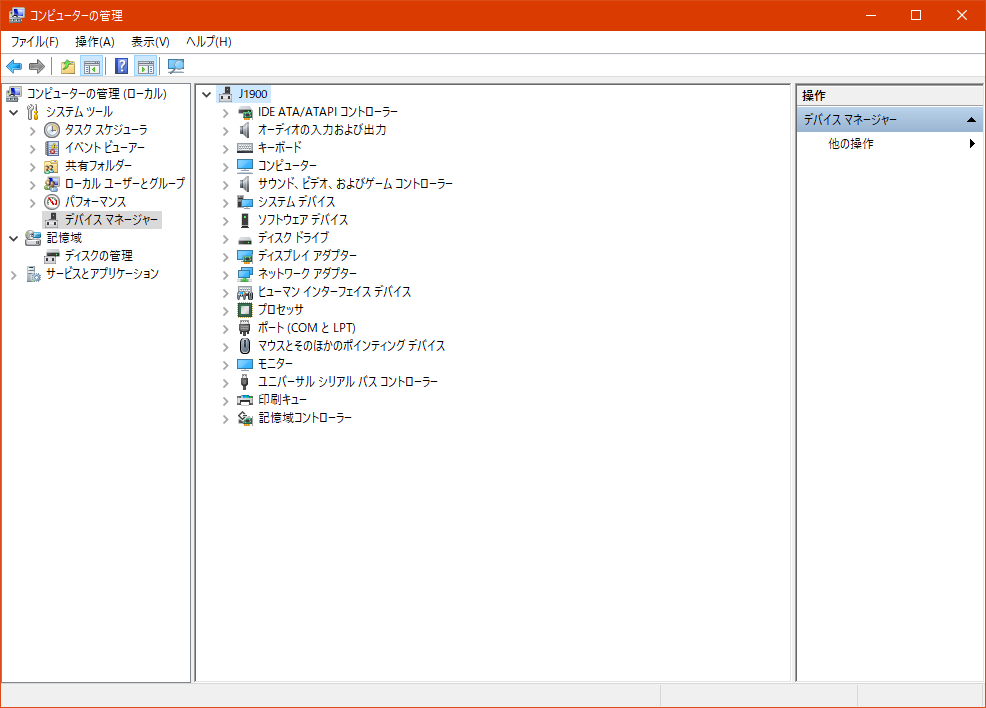This screenshot has width=986, height=708.
Task: Toggle the Show/Hide Action Pane toolbar button
Action: [146, 67]
